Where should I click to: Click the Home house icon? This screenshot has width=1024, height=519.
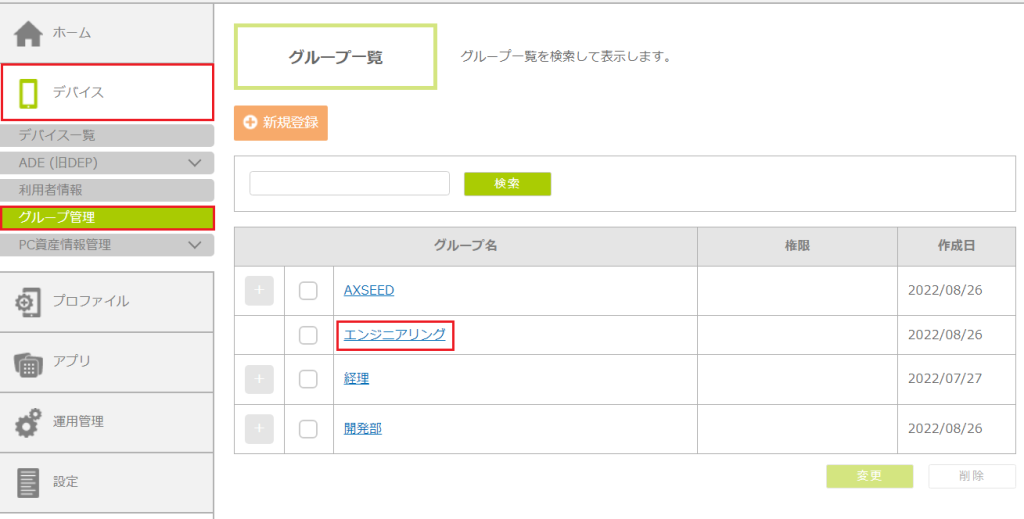click(x=28, y=33)
